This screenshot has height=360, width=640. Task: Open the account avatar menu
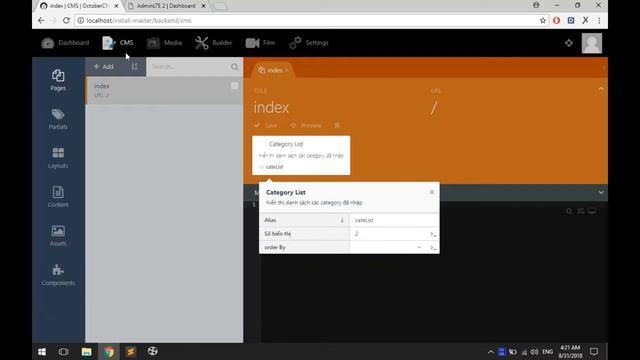click(x=591, y=43)
